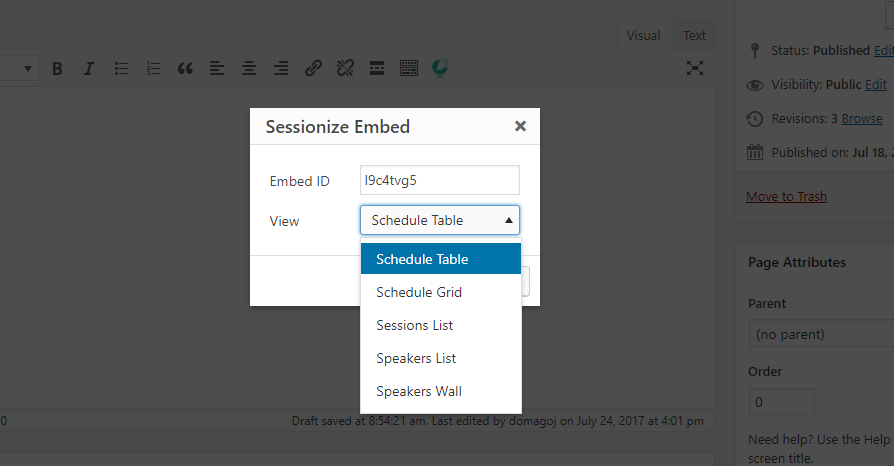The width and height of the screenshot is (894, 466).
Task: Click the Published on calendar icon
Action: coord(755,152)
